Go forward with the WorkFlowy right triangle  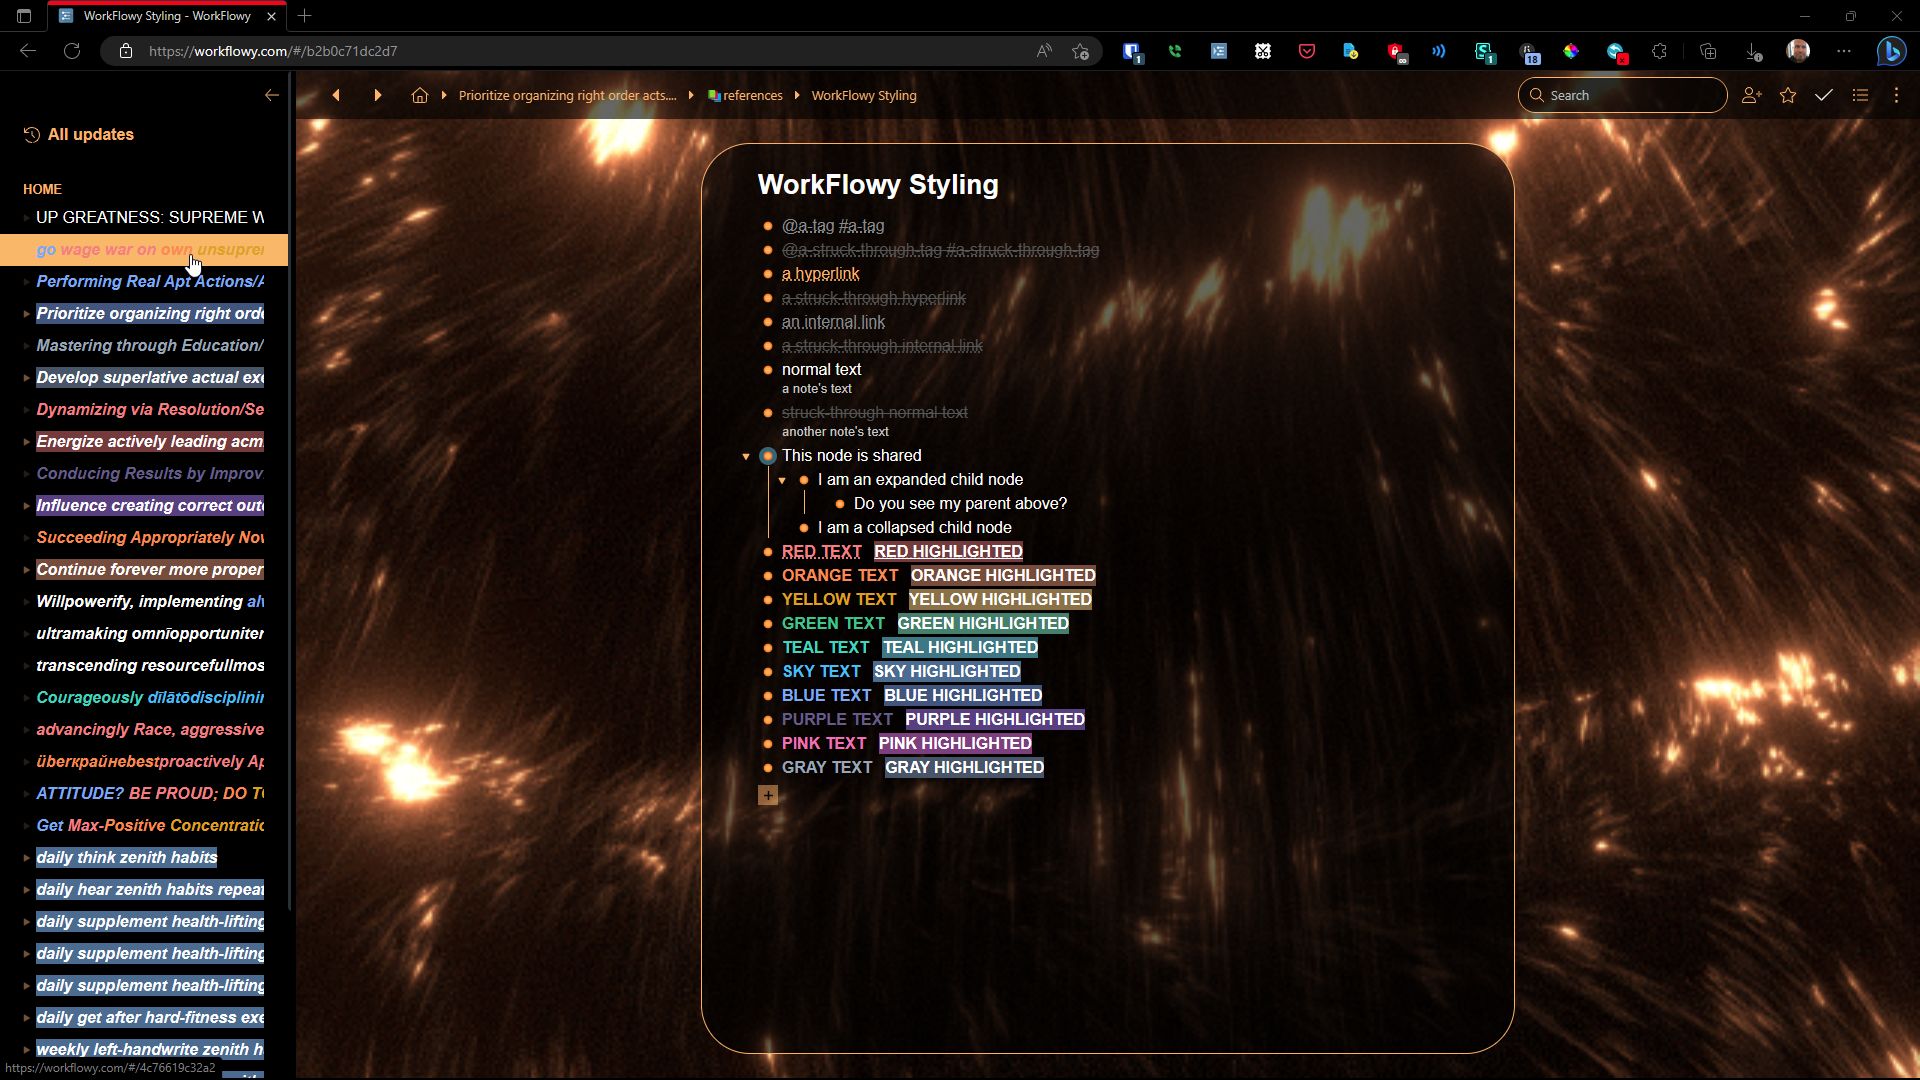click(x=377, y=95)
